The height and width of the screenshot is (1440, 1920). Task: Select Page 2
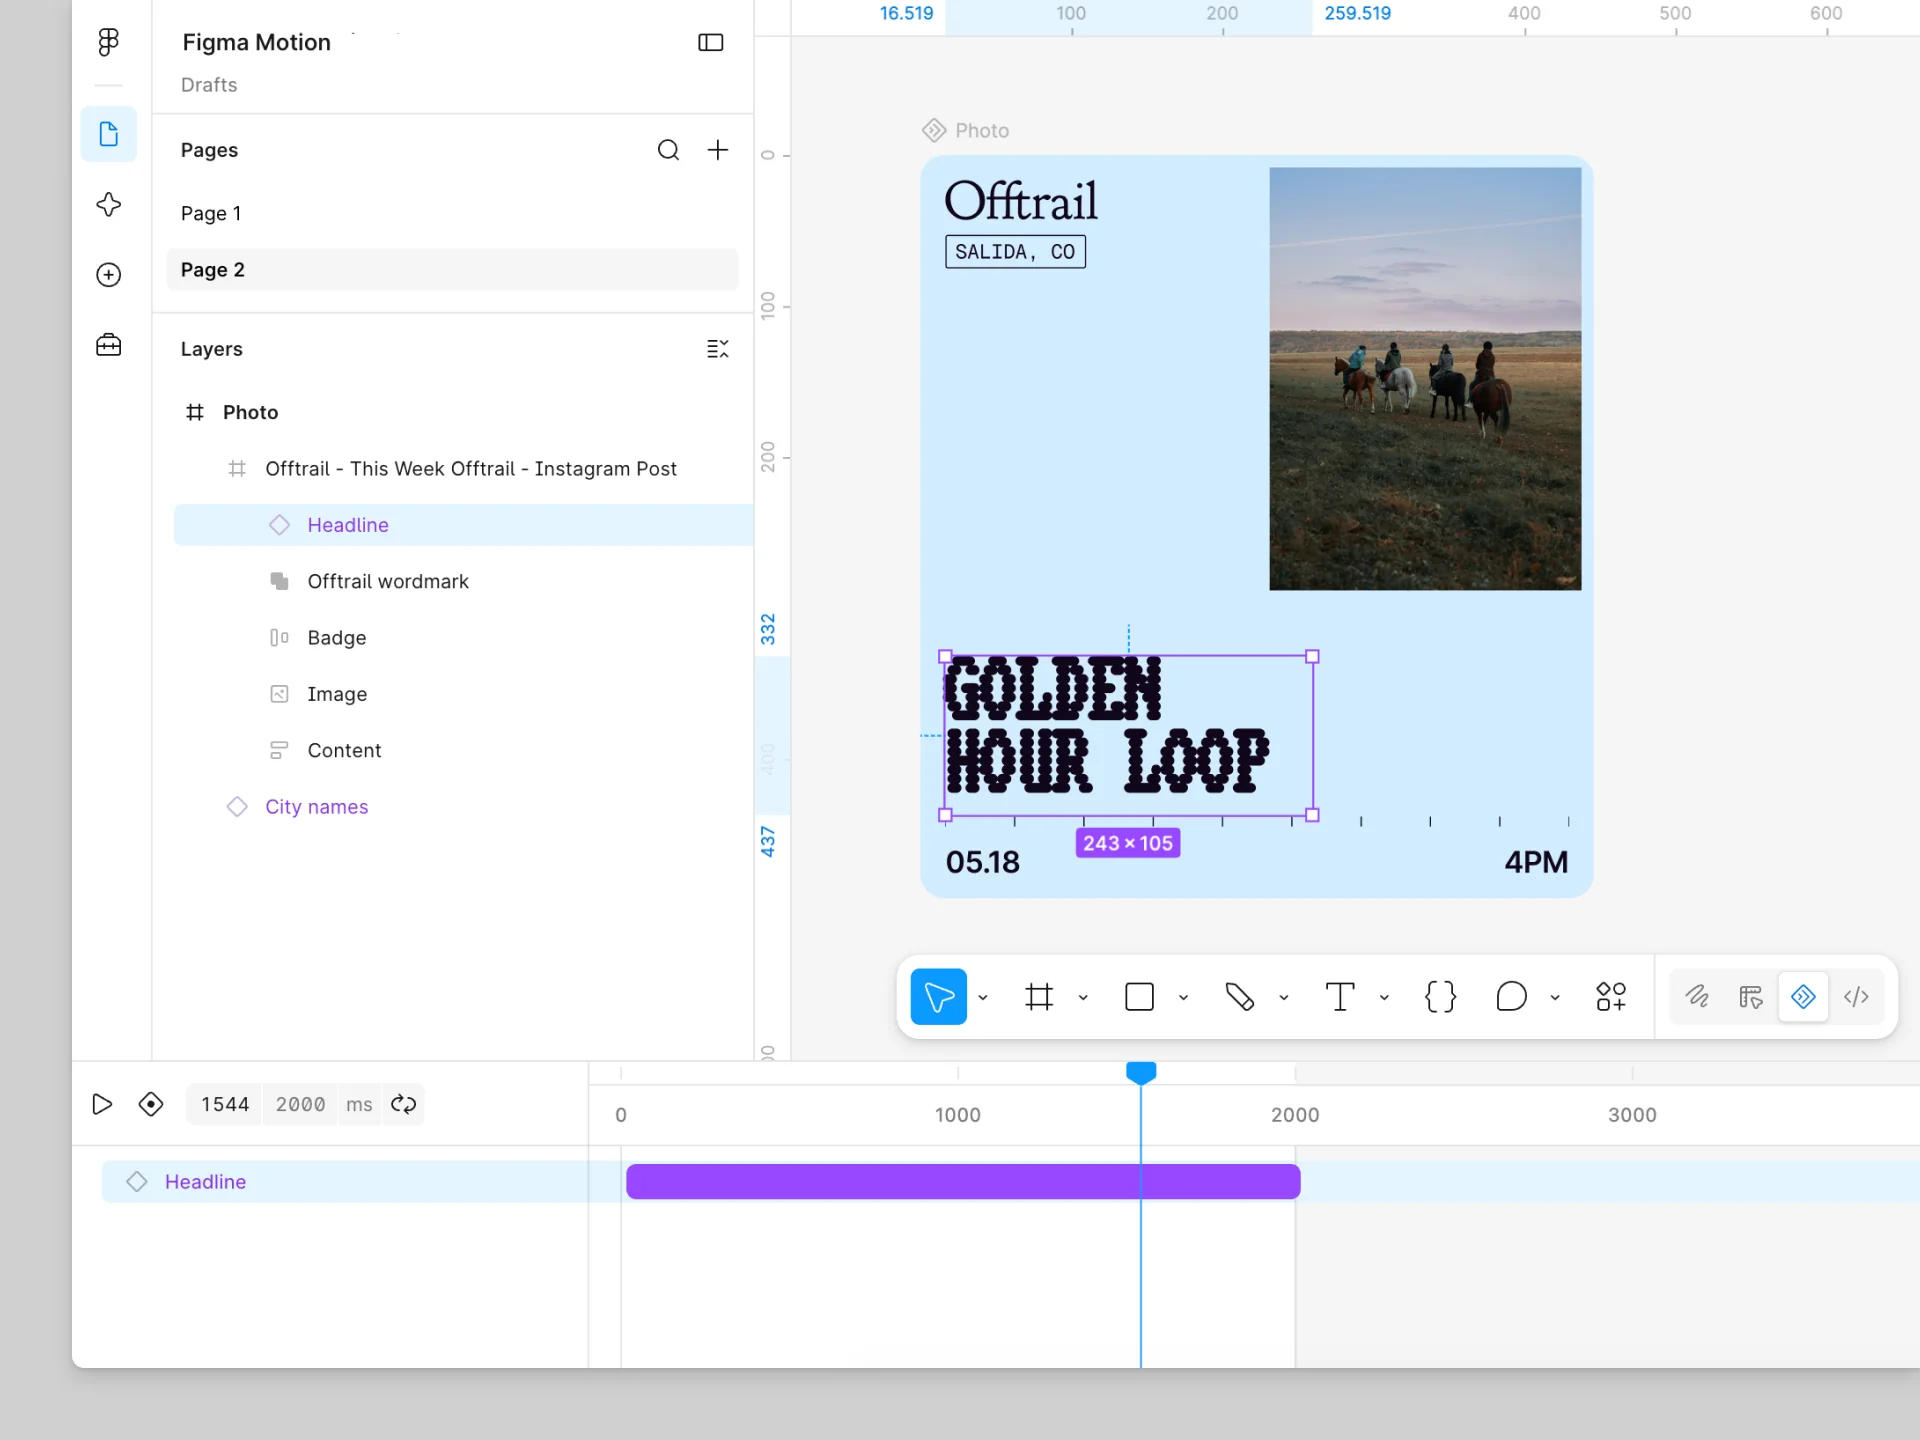click(x=452, y=270)
